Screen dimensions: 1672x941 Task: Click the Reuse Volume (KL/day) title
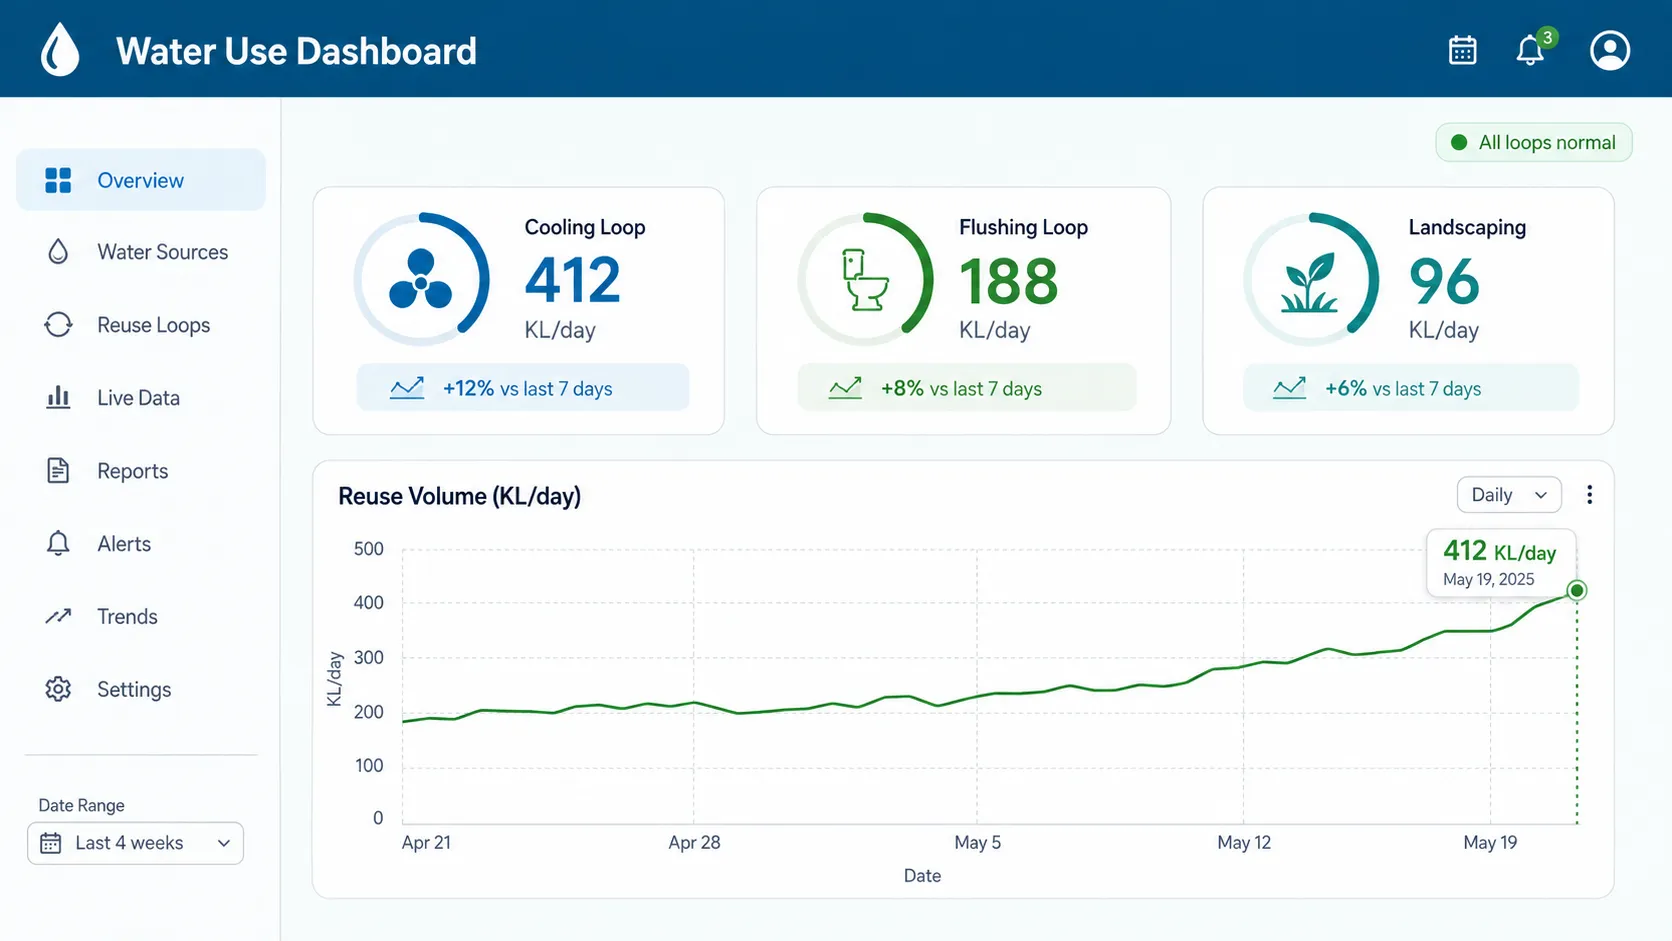(x=460, y=496)
